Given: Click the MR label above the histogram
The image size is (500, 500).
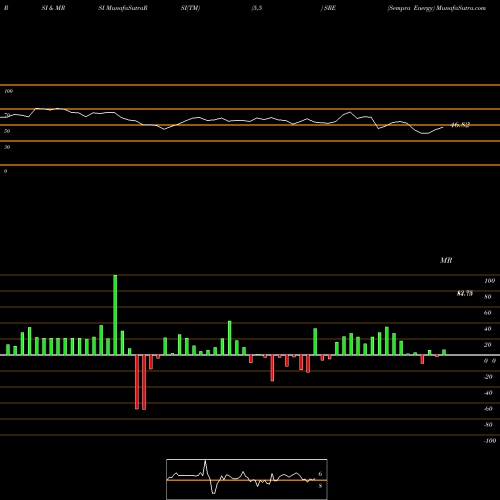Looking at the screenshot, I should (446, 260).
